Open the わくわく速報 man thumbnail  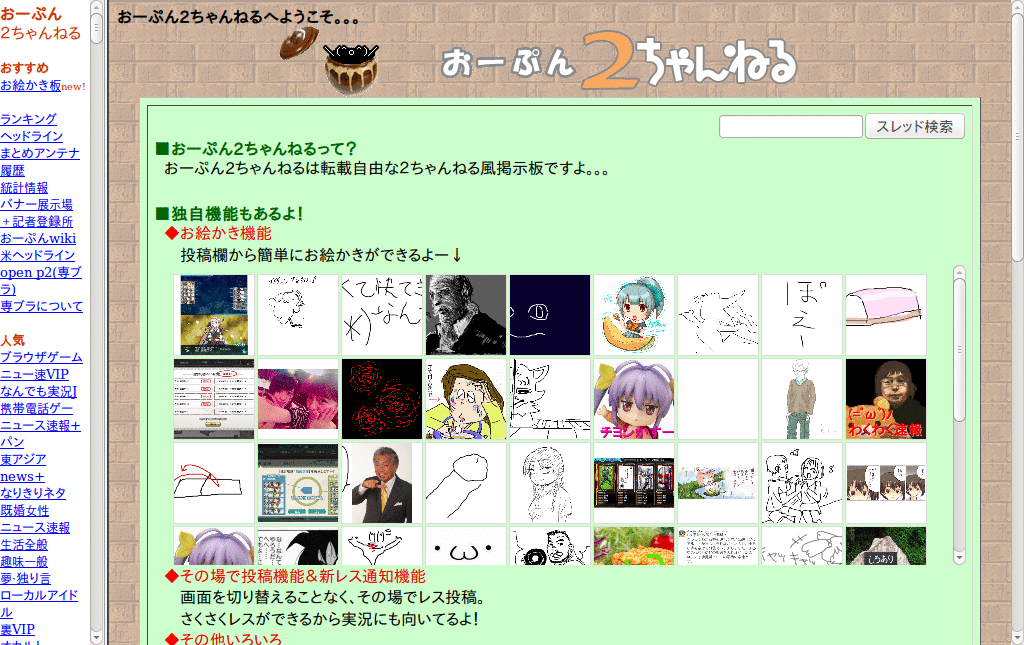coord(886,399)
